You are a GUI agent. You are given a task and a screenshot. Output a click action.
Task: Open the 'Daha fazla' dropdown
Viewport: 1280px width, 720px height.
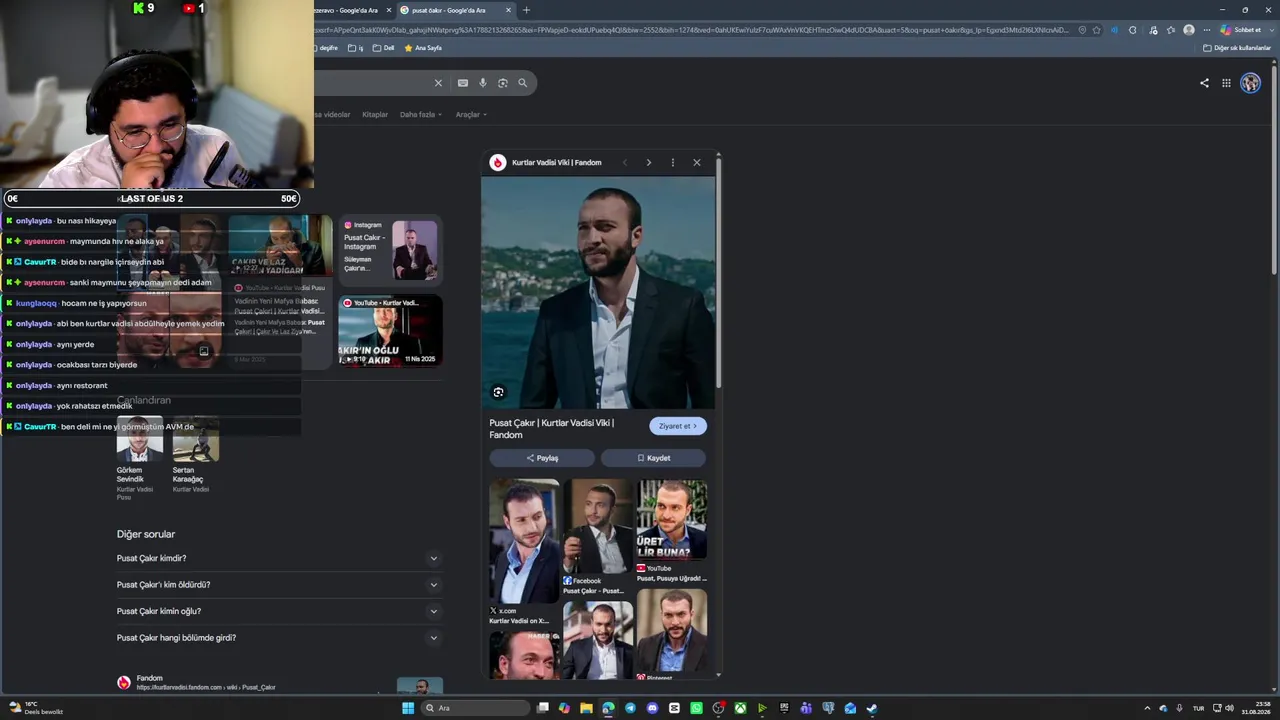(x=421, y=115)
